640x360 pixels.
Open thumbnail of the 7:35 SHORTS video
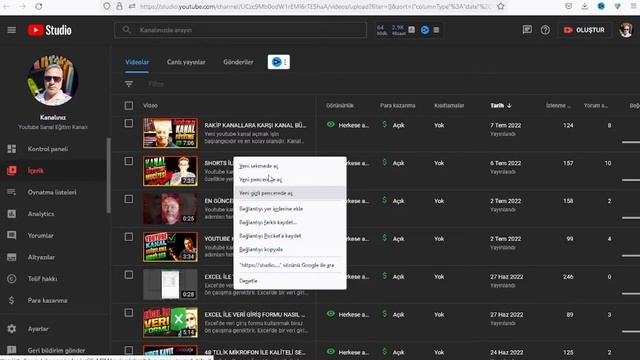tap(171, 171)
